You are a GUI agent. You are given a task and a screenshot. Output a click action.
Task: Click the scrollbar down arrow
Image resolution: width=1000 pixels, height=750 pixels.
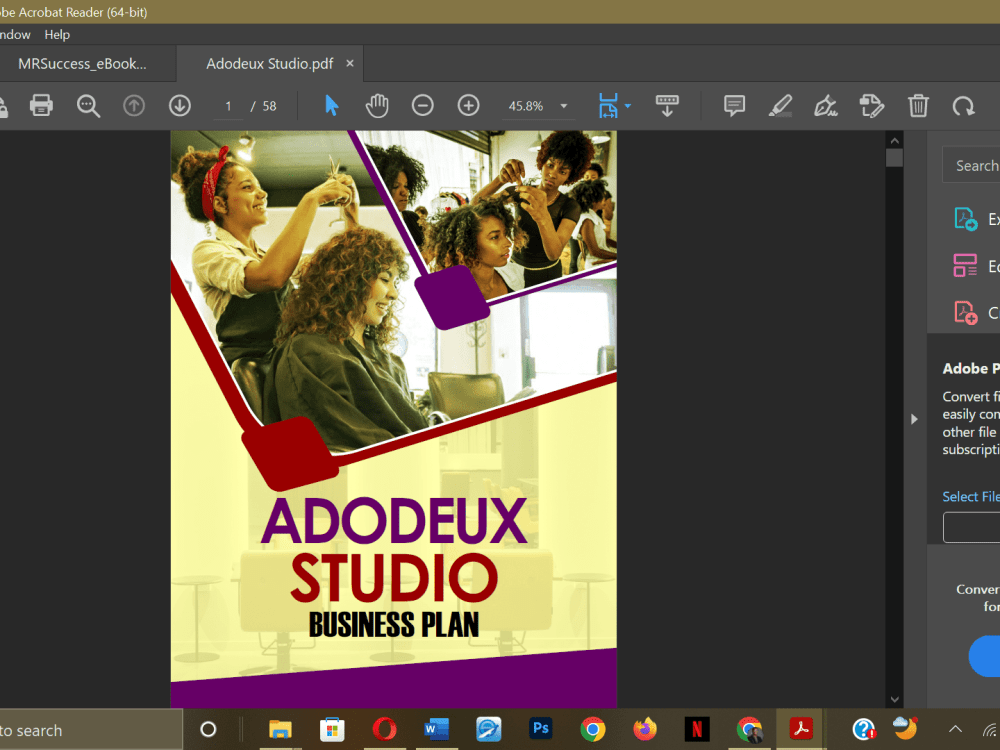[894, 700]
